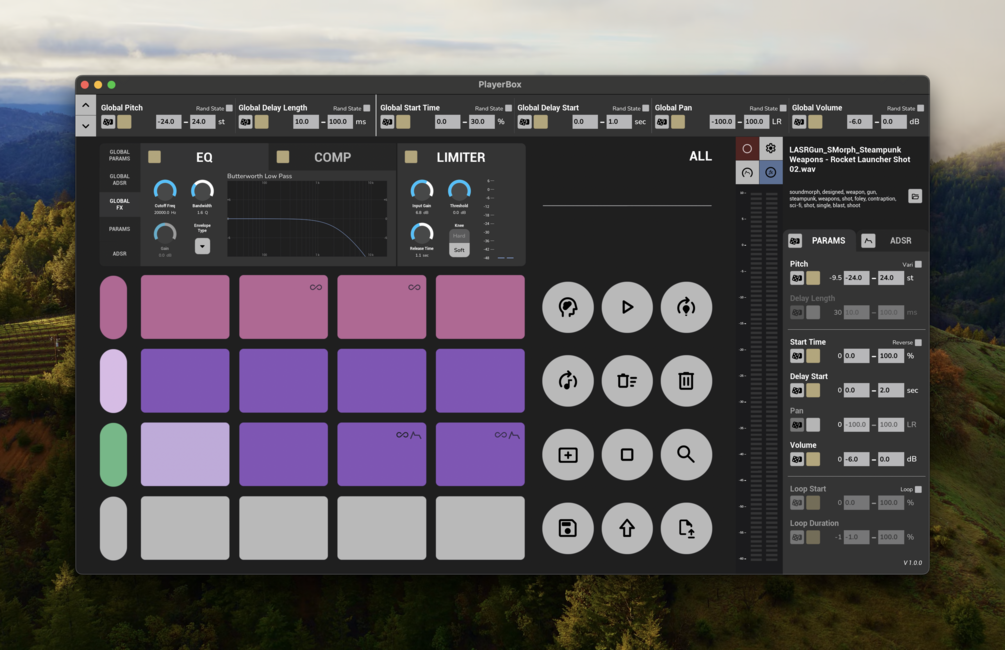Open the sample folder icon

[915, 196]
